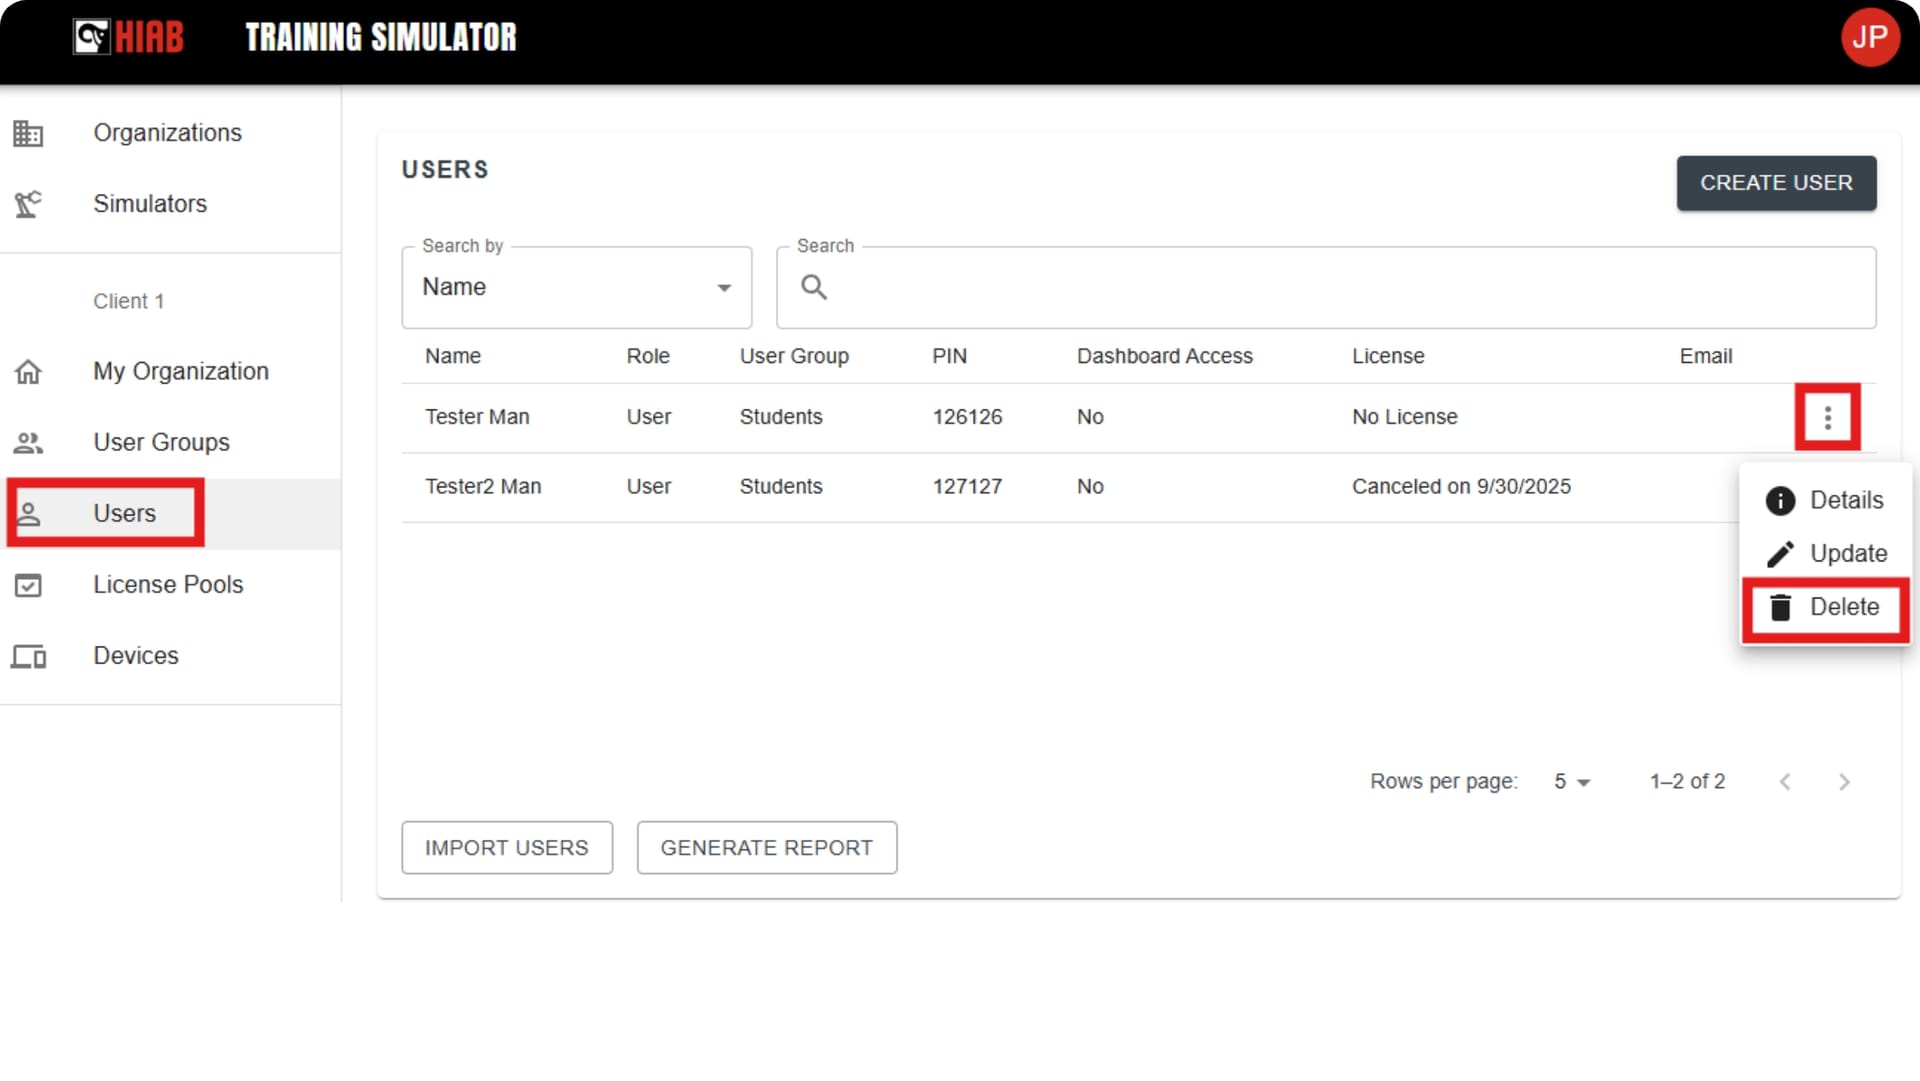Choose Update in the context menu
This screenshot has width=1920, height=1081.
(1824, 554)
